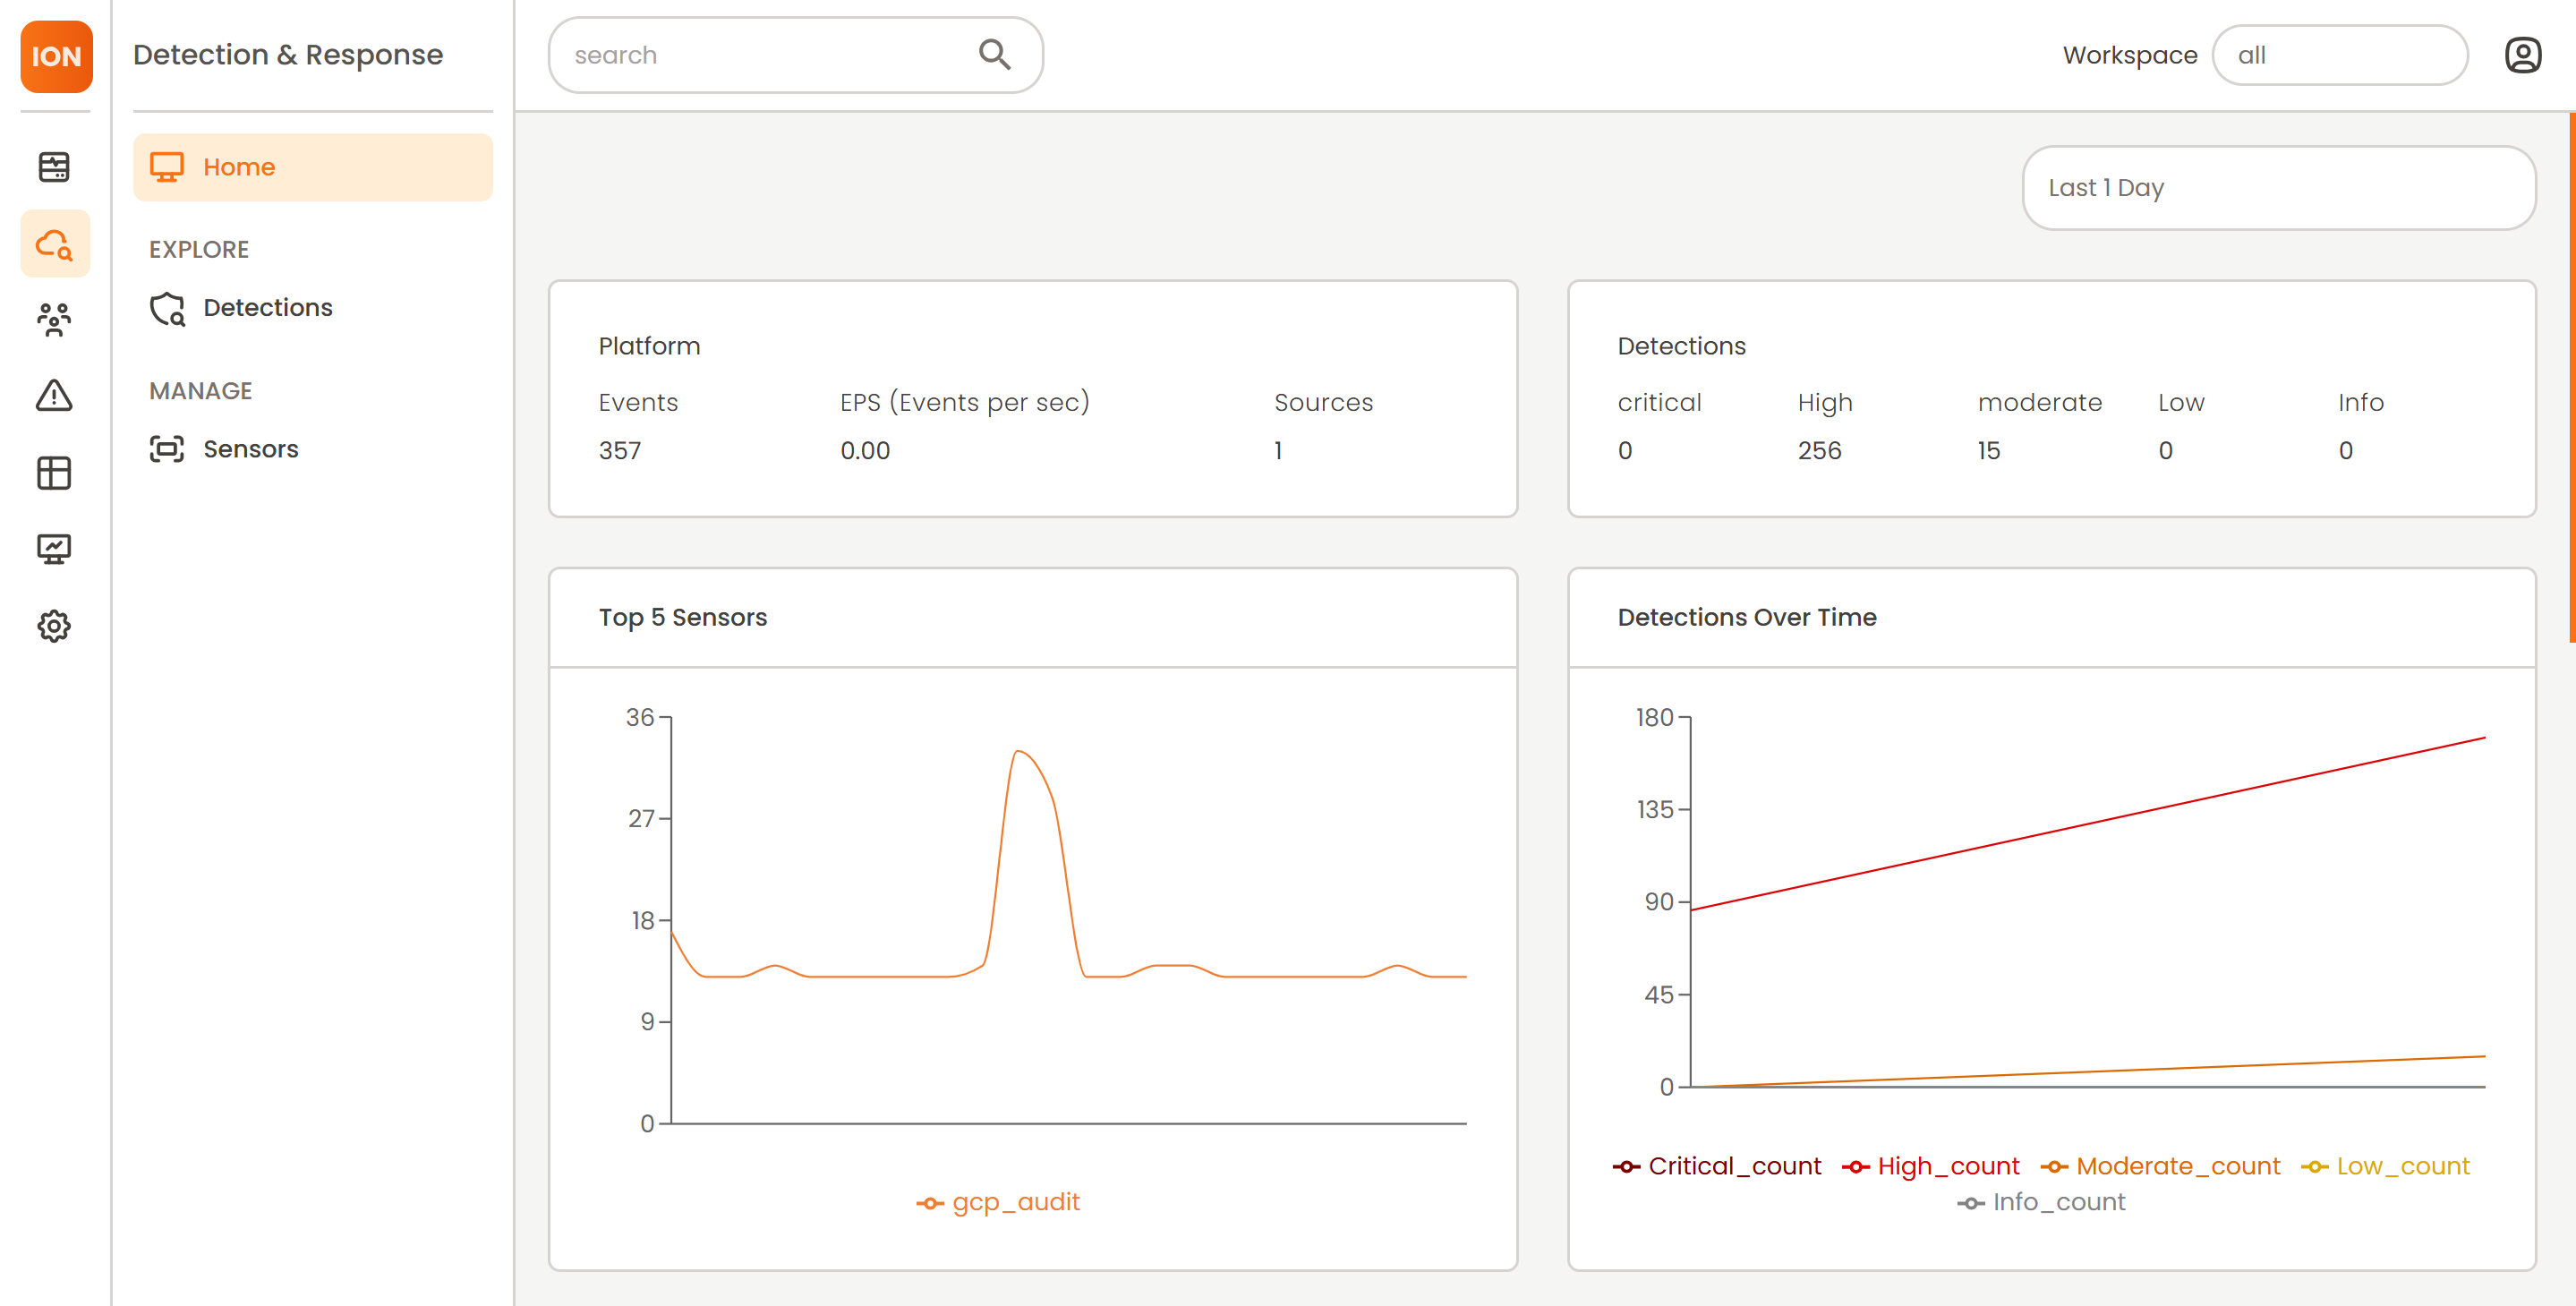Open the Last 1 Day time range dropdown
This screenshot has width=2576, height=1306.
tap(2278, 188)
